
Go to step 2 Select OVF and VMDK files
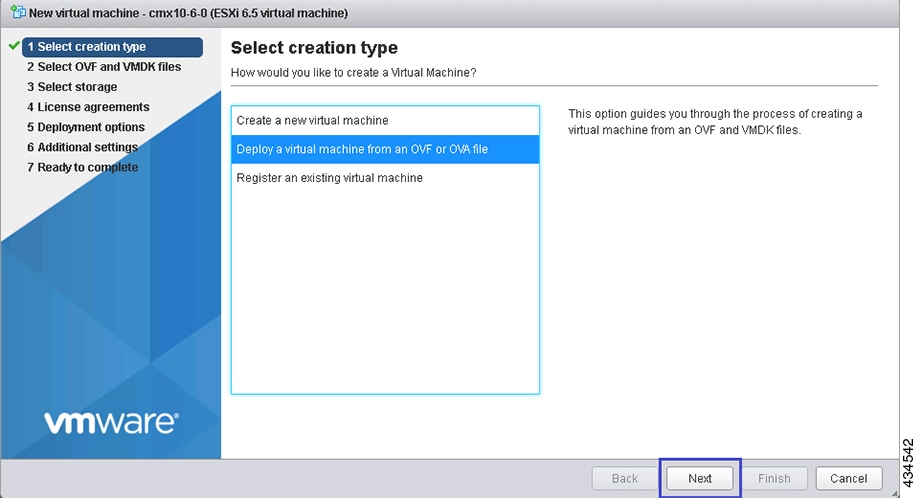(104, 67)
